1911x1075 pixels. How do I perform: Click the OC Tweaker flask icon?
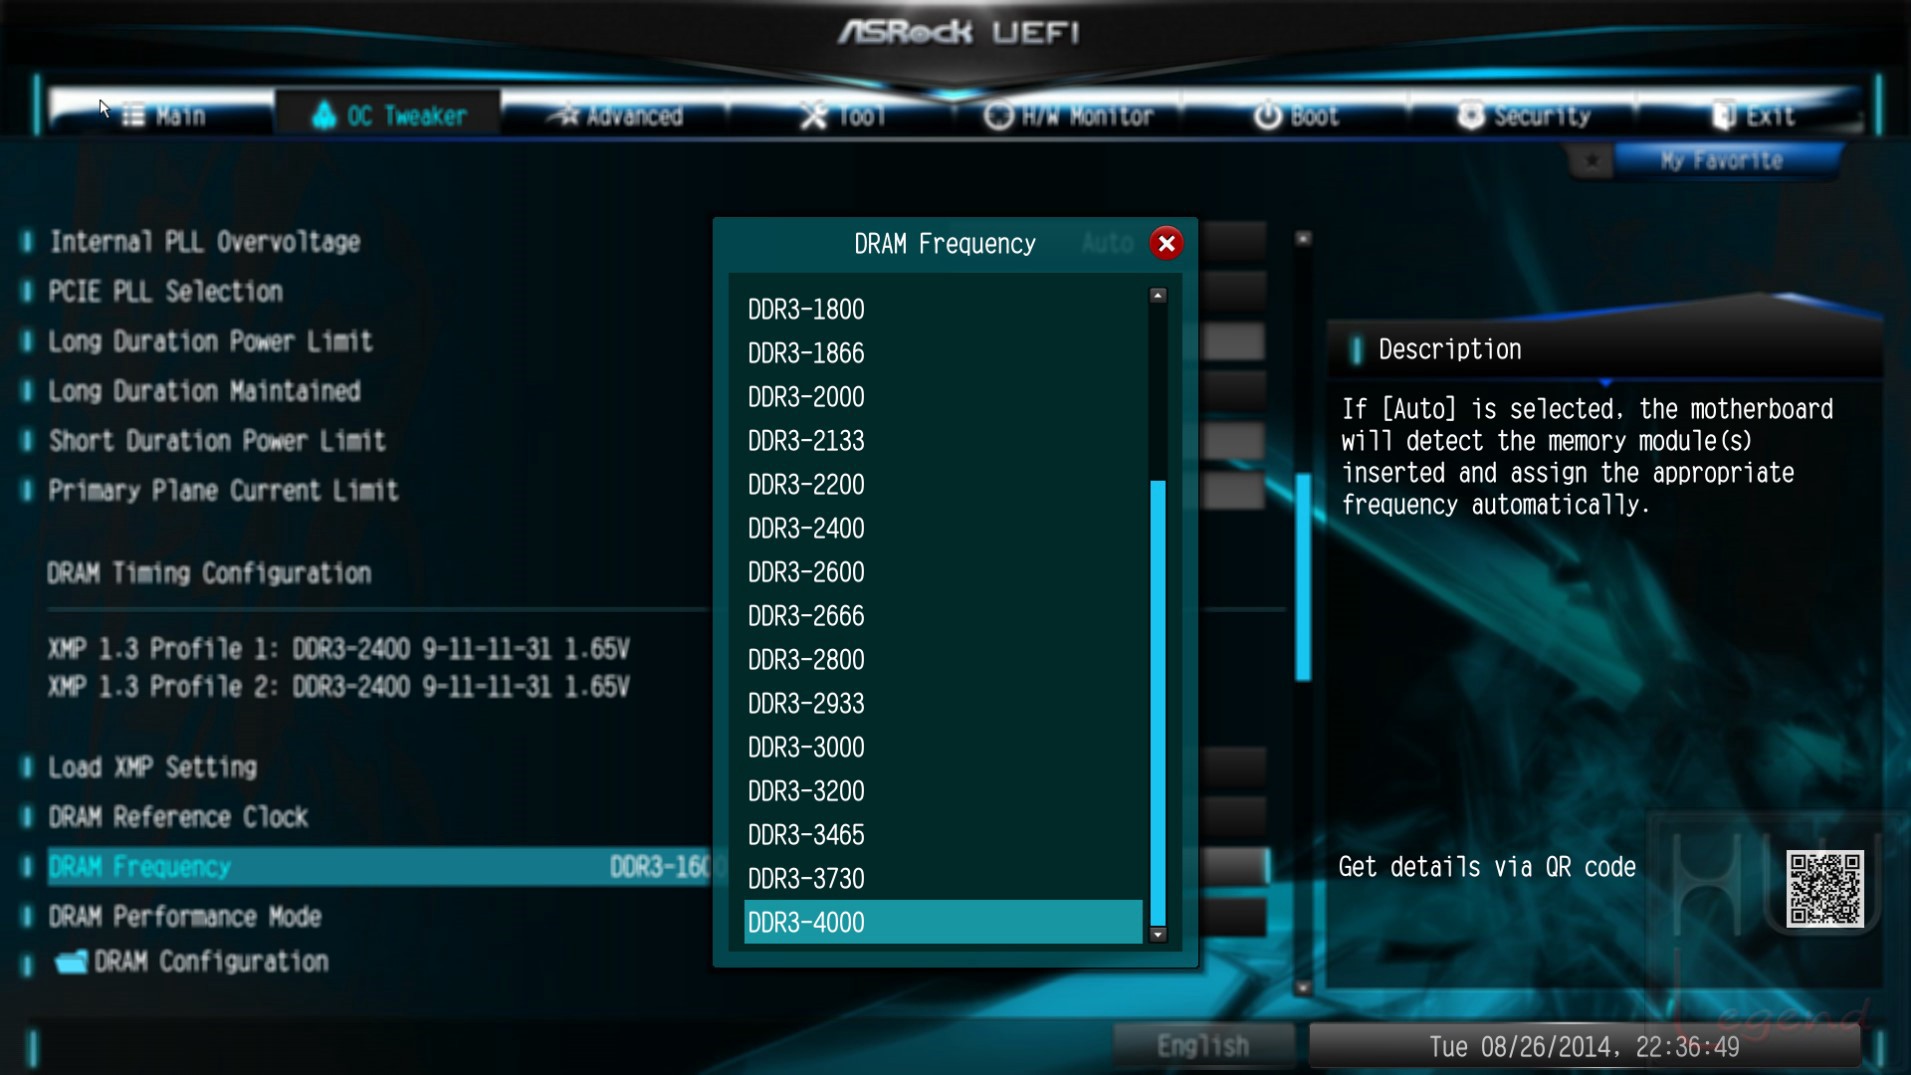click(323, 115)
